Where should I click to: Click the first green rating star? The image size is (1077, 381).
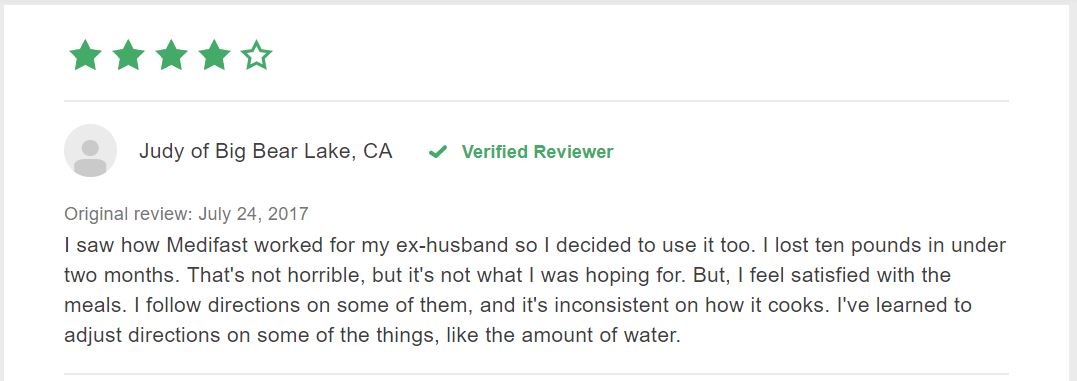click(85, 55)
